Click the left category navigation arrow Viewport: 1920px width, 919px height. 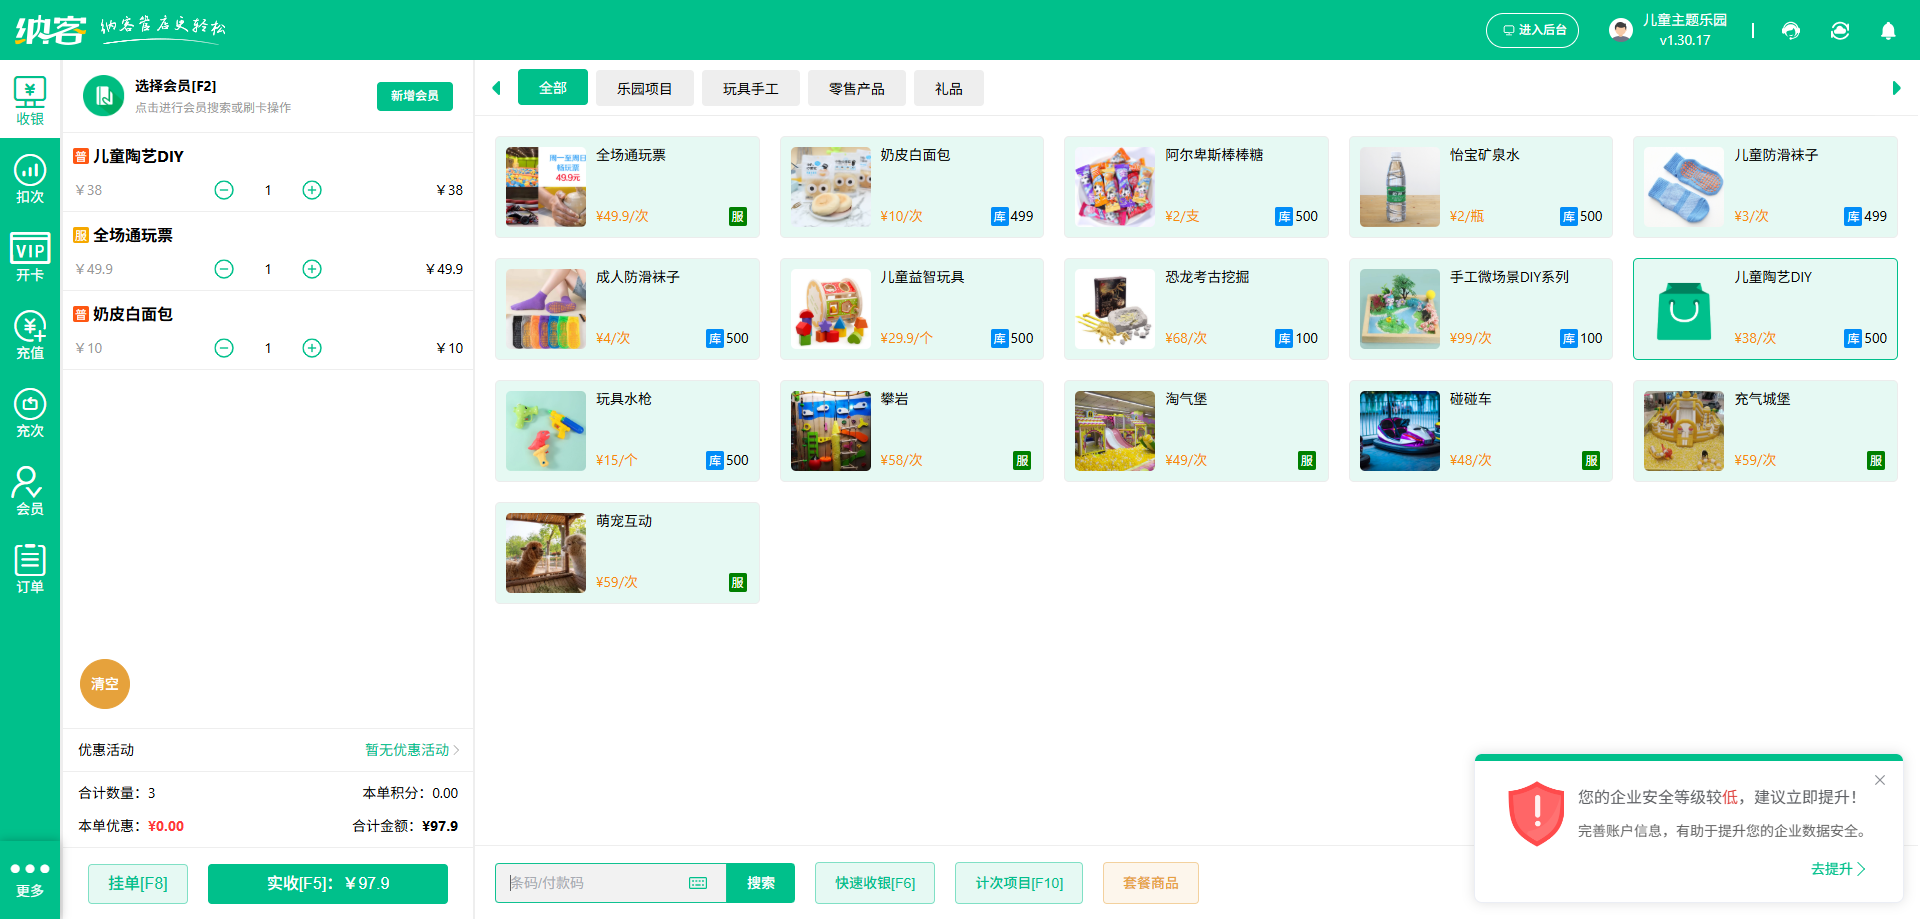(x=496, y=88)
